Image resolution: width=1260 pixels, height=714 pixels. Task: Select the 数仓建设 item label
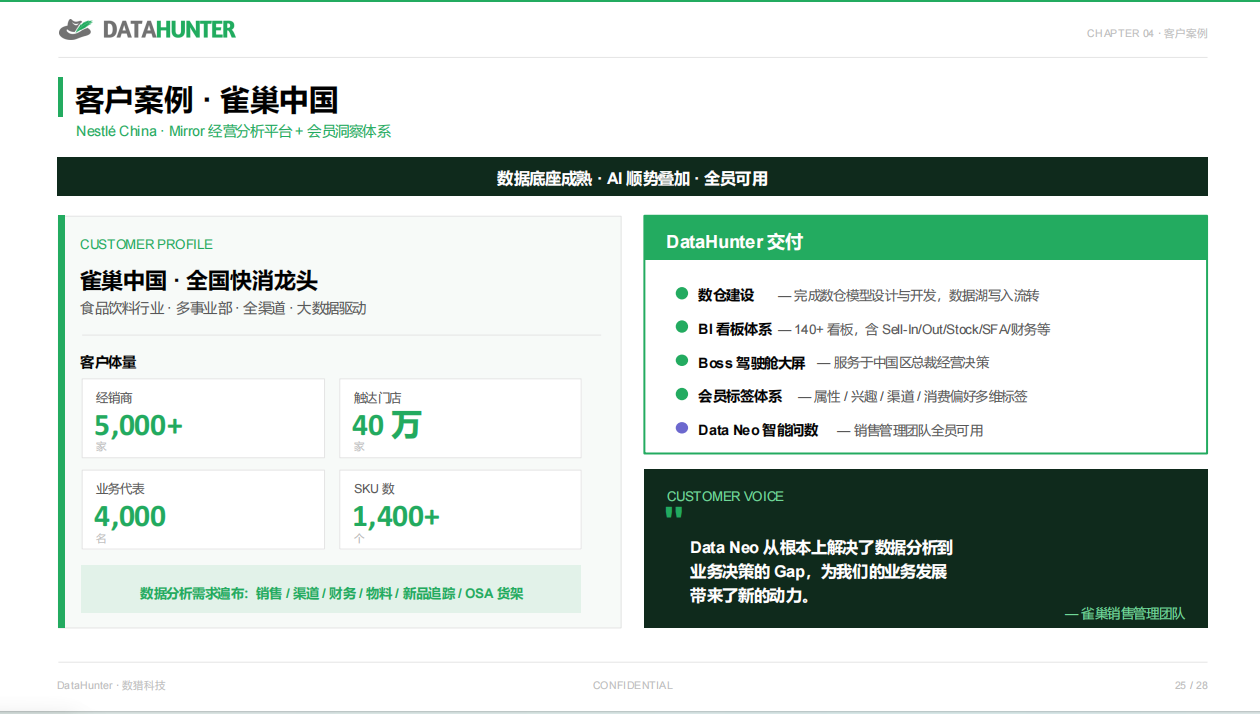726,295
